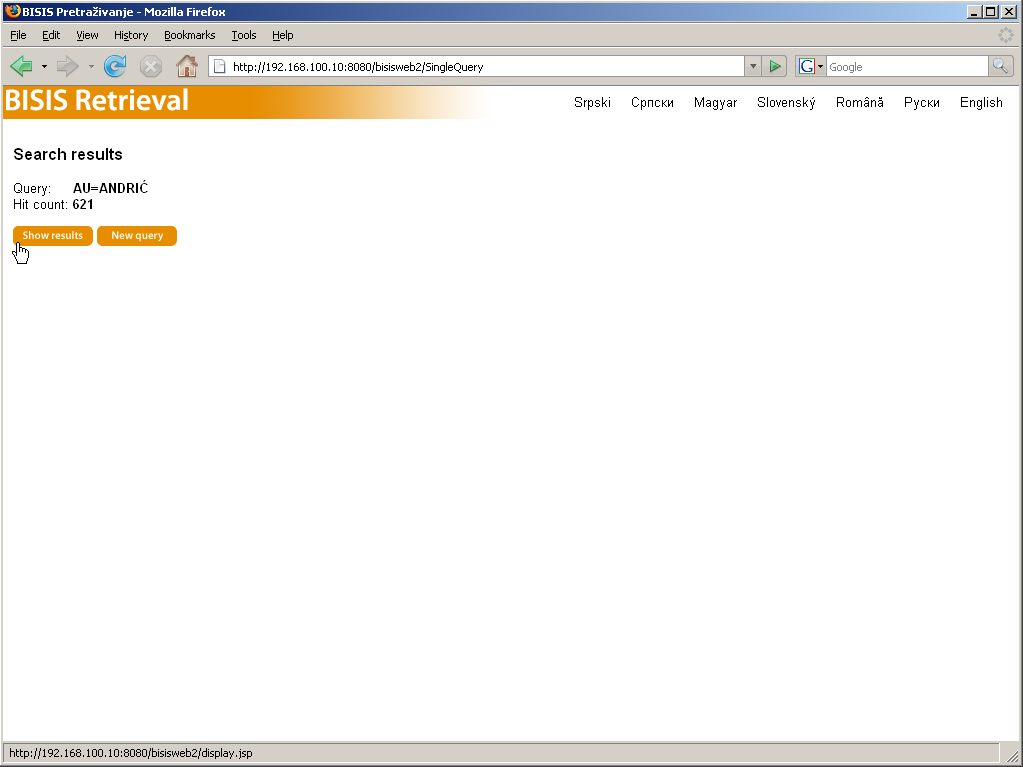Screen dimensions: 1023x767
Task: Switch language to Slovenský
Action: click(786, 102)
